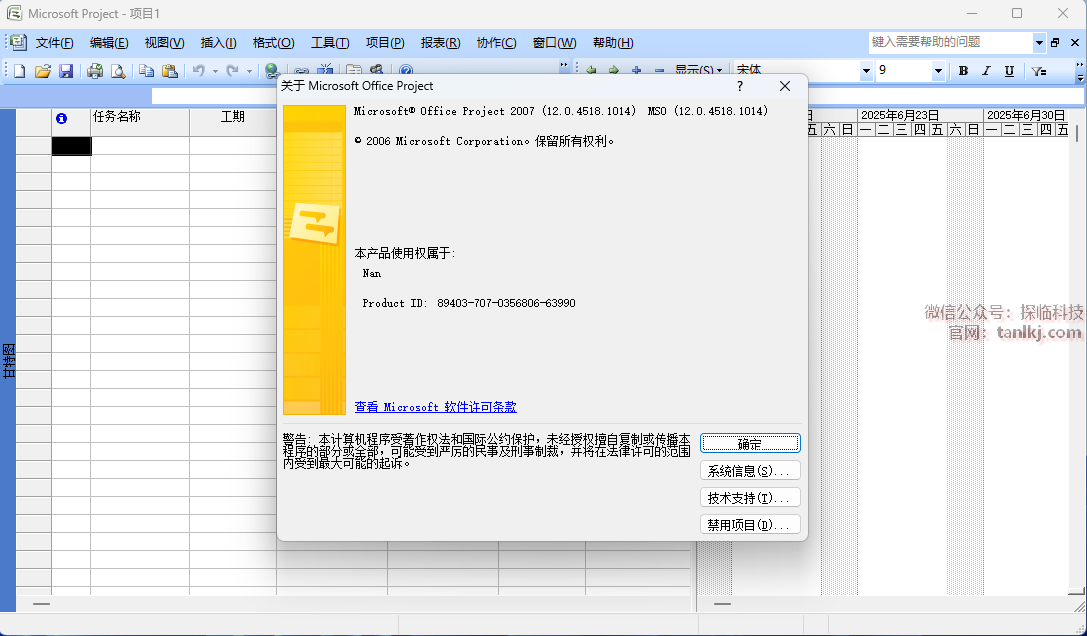Open a file with the folder icon
This screenshot has height=636, width=1087.
coord(42,71)
